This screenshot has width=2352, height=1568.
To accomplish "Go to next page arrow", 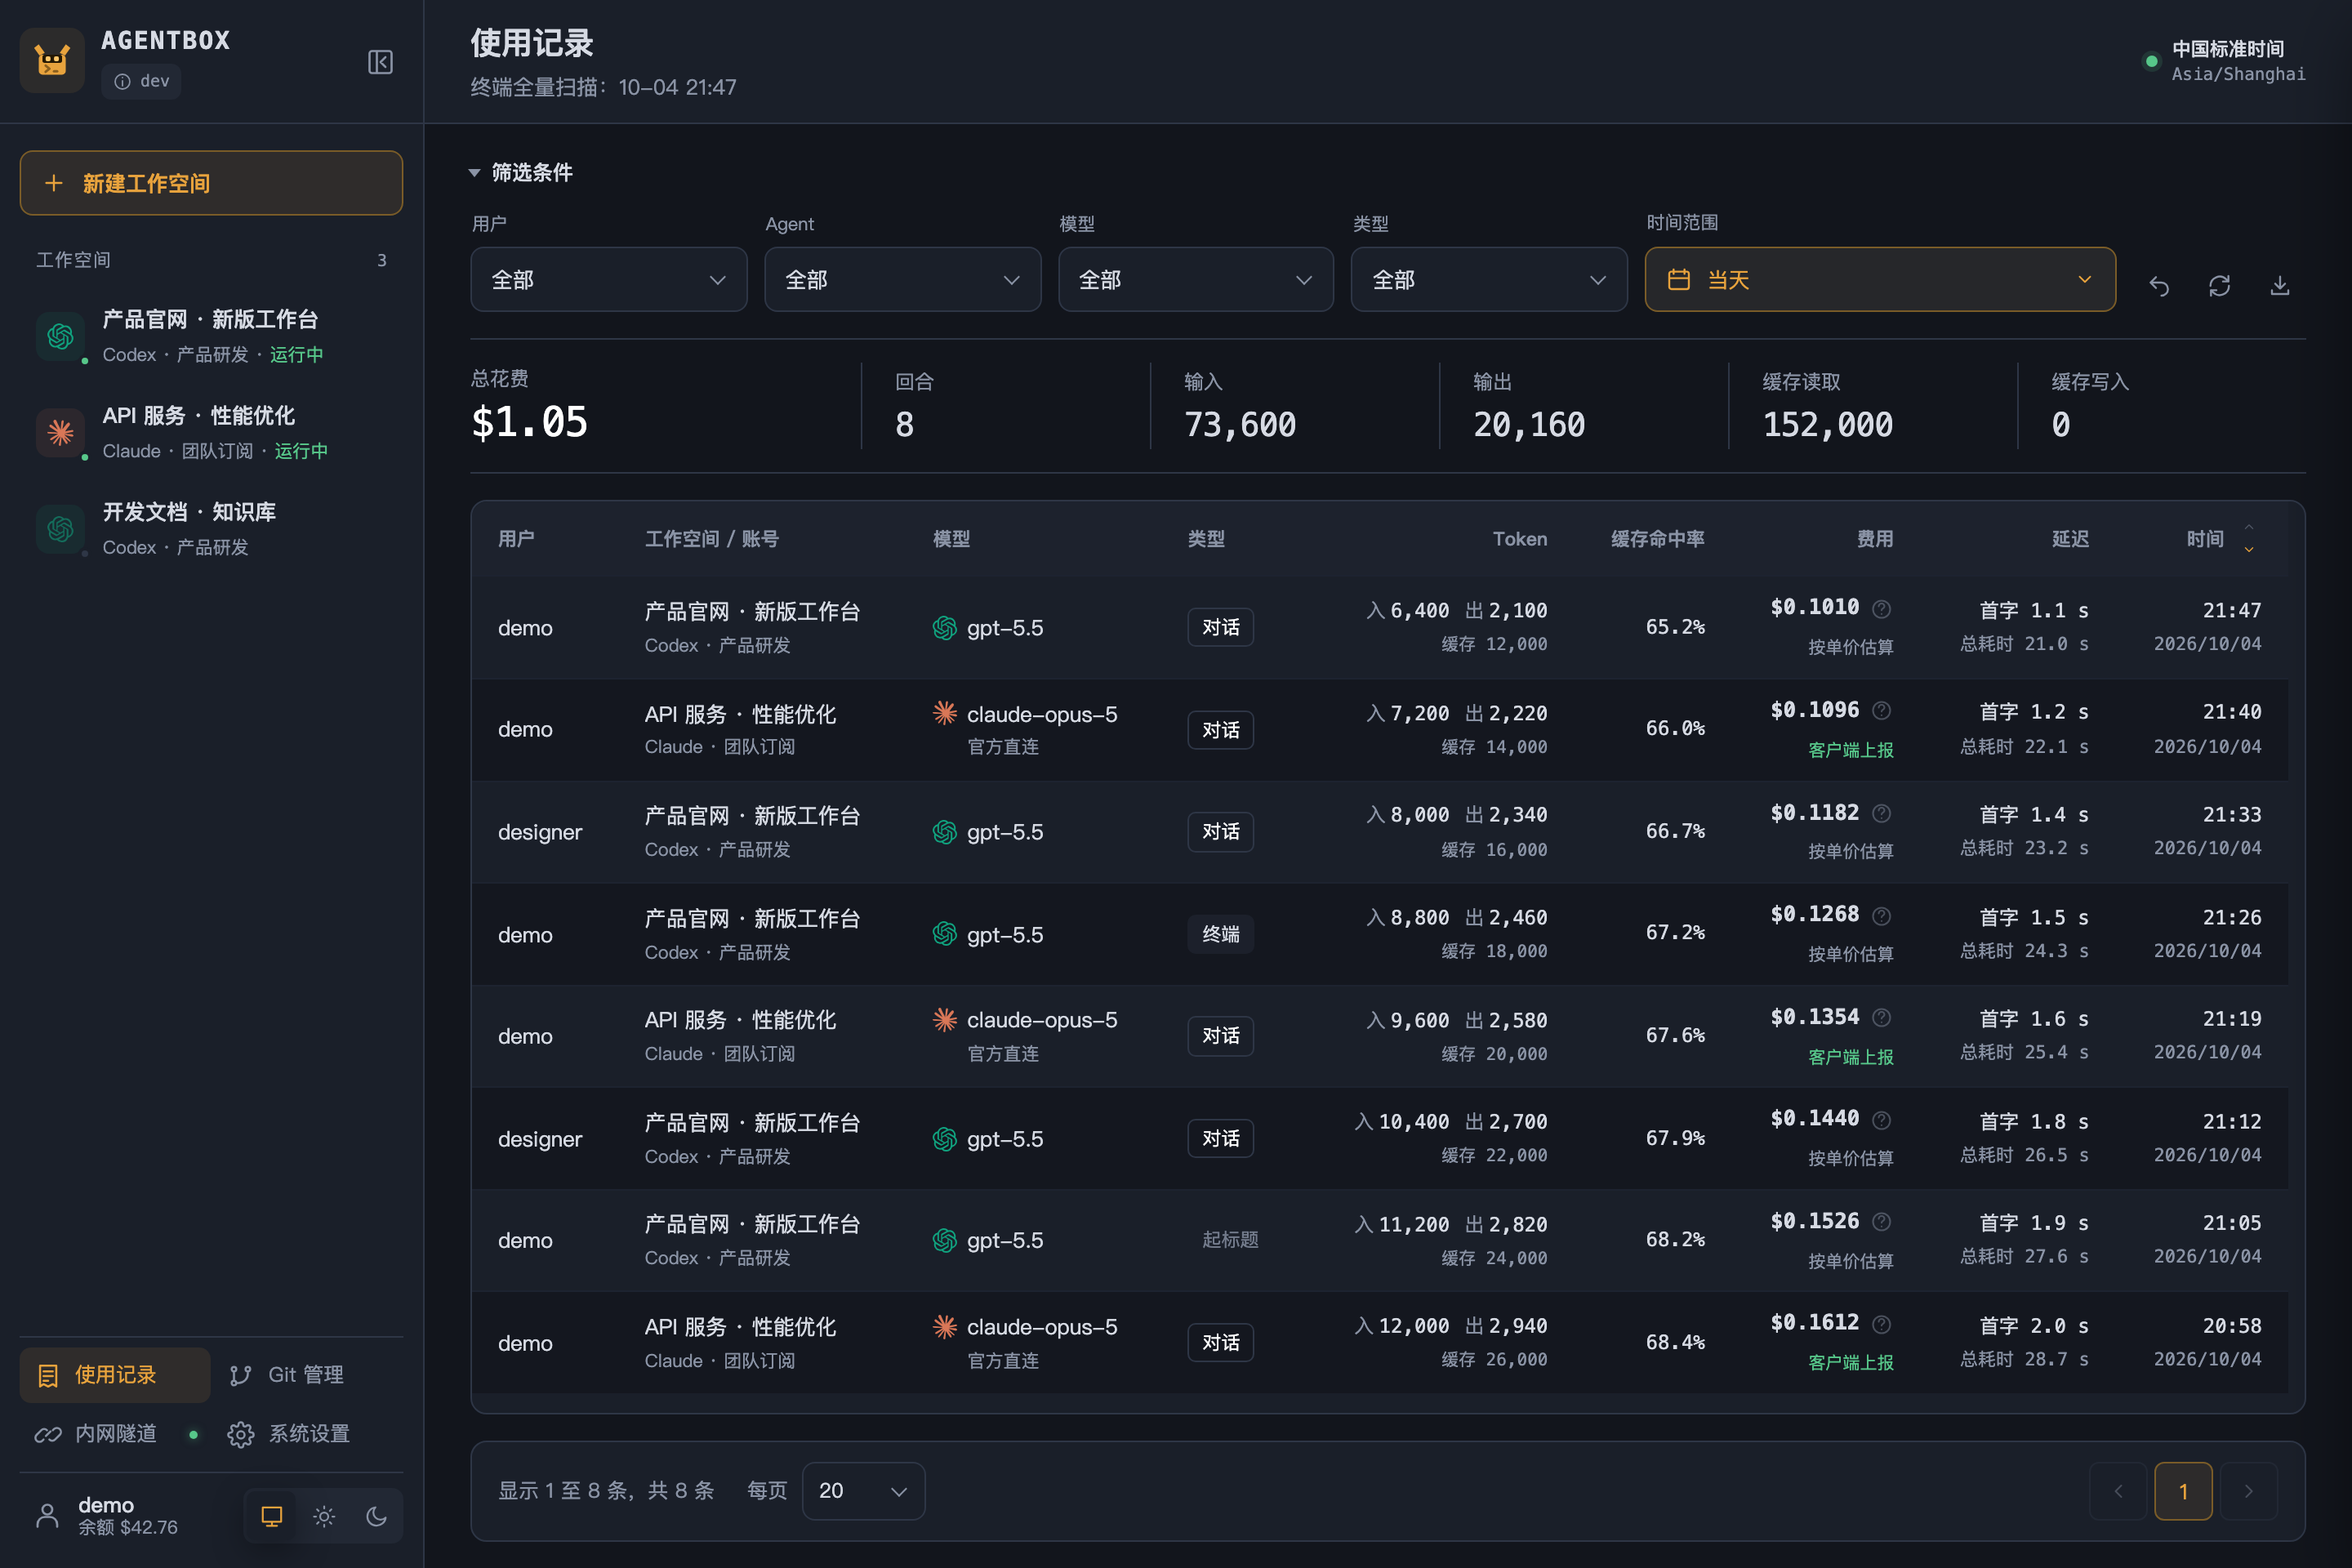I will 2248,1490.
